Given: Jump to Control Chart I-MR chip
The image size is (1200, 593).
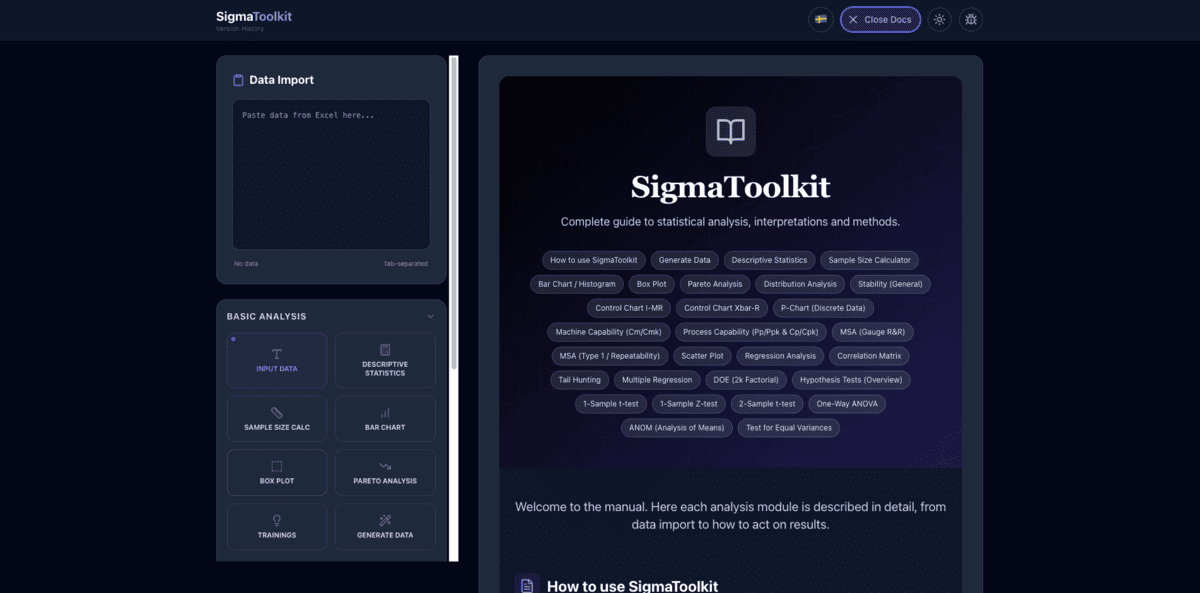Looking at the screenshot, I should 629,308.
